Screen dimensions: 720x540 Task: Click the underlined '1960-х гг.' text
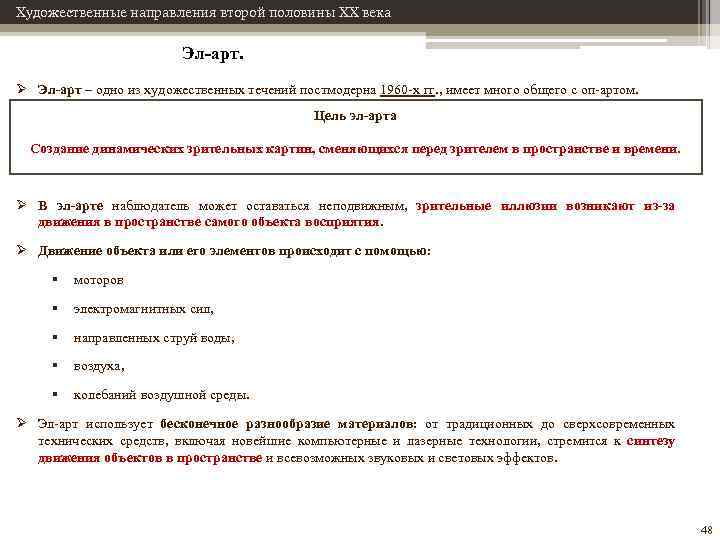[x=408, y=90]
